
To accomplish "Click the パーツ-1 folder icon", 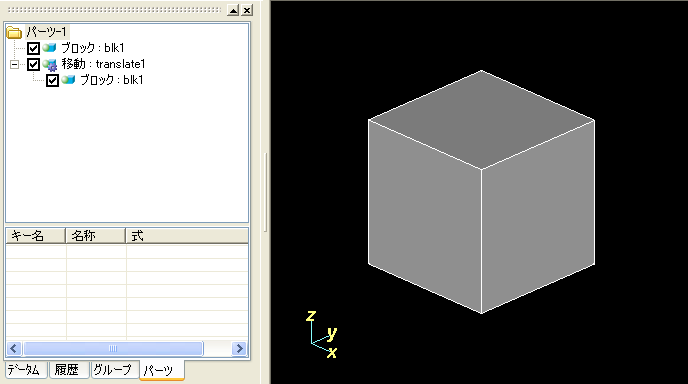I will [14, 32].
